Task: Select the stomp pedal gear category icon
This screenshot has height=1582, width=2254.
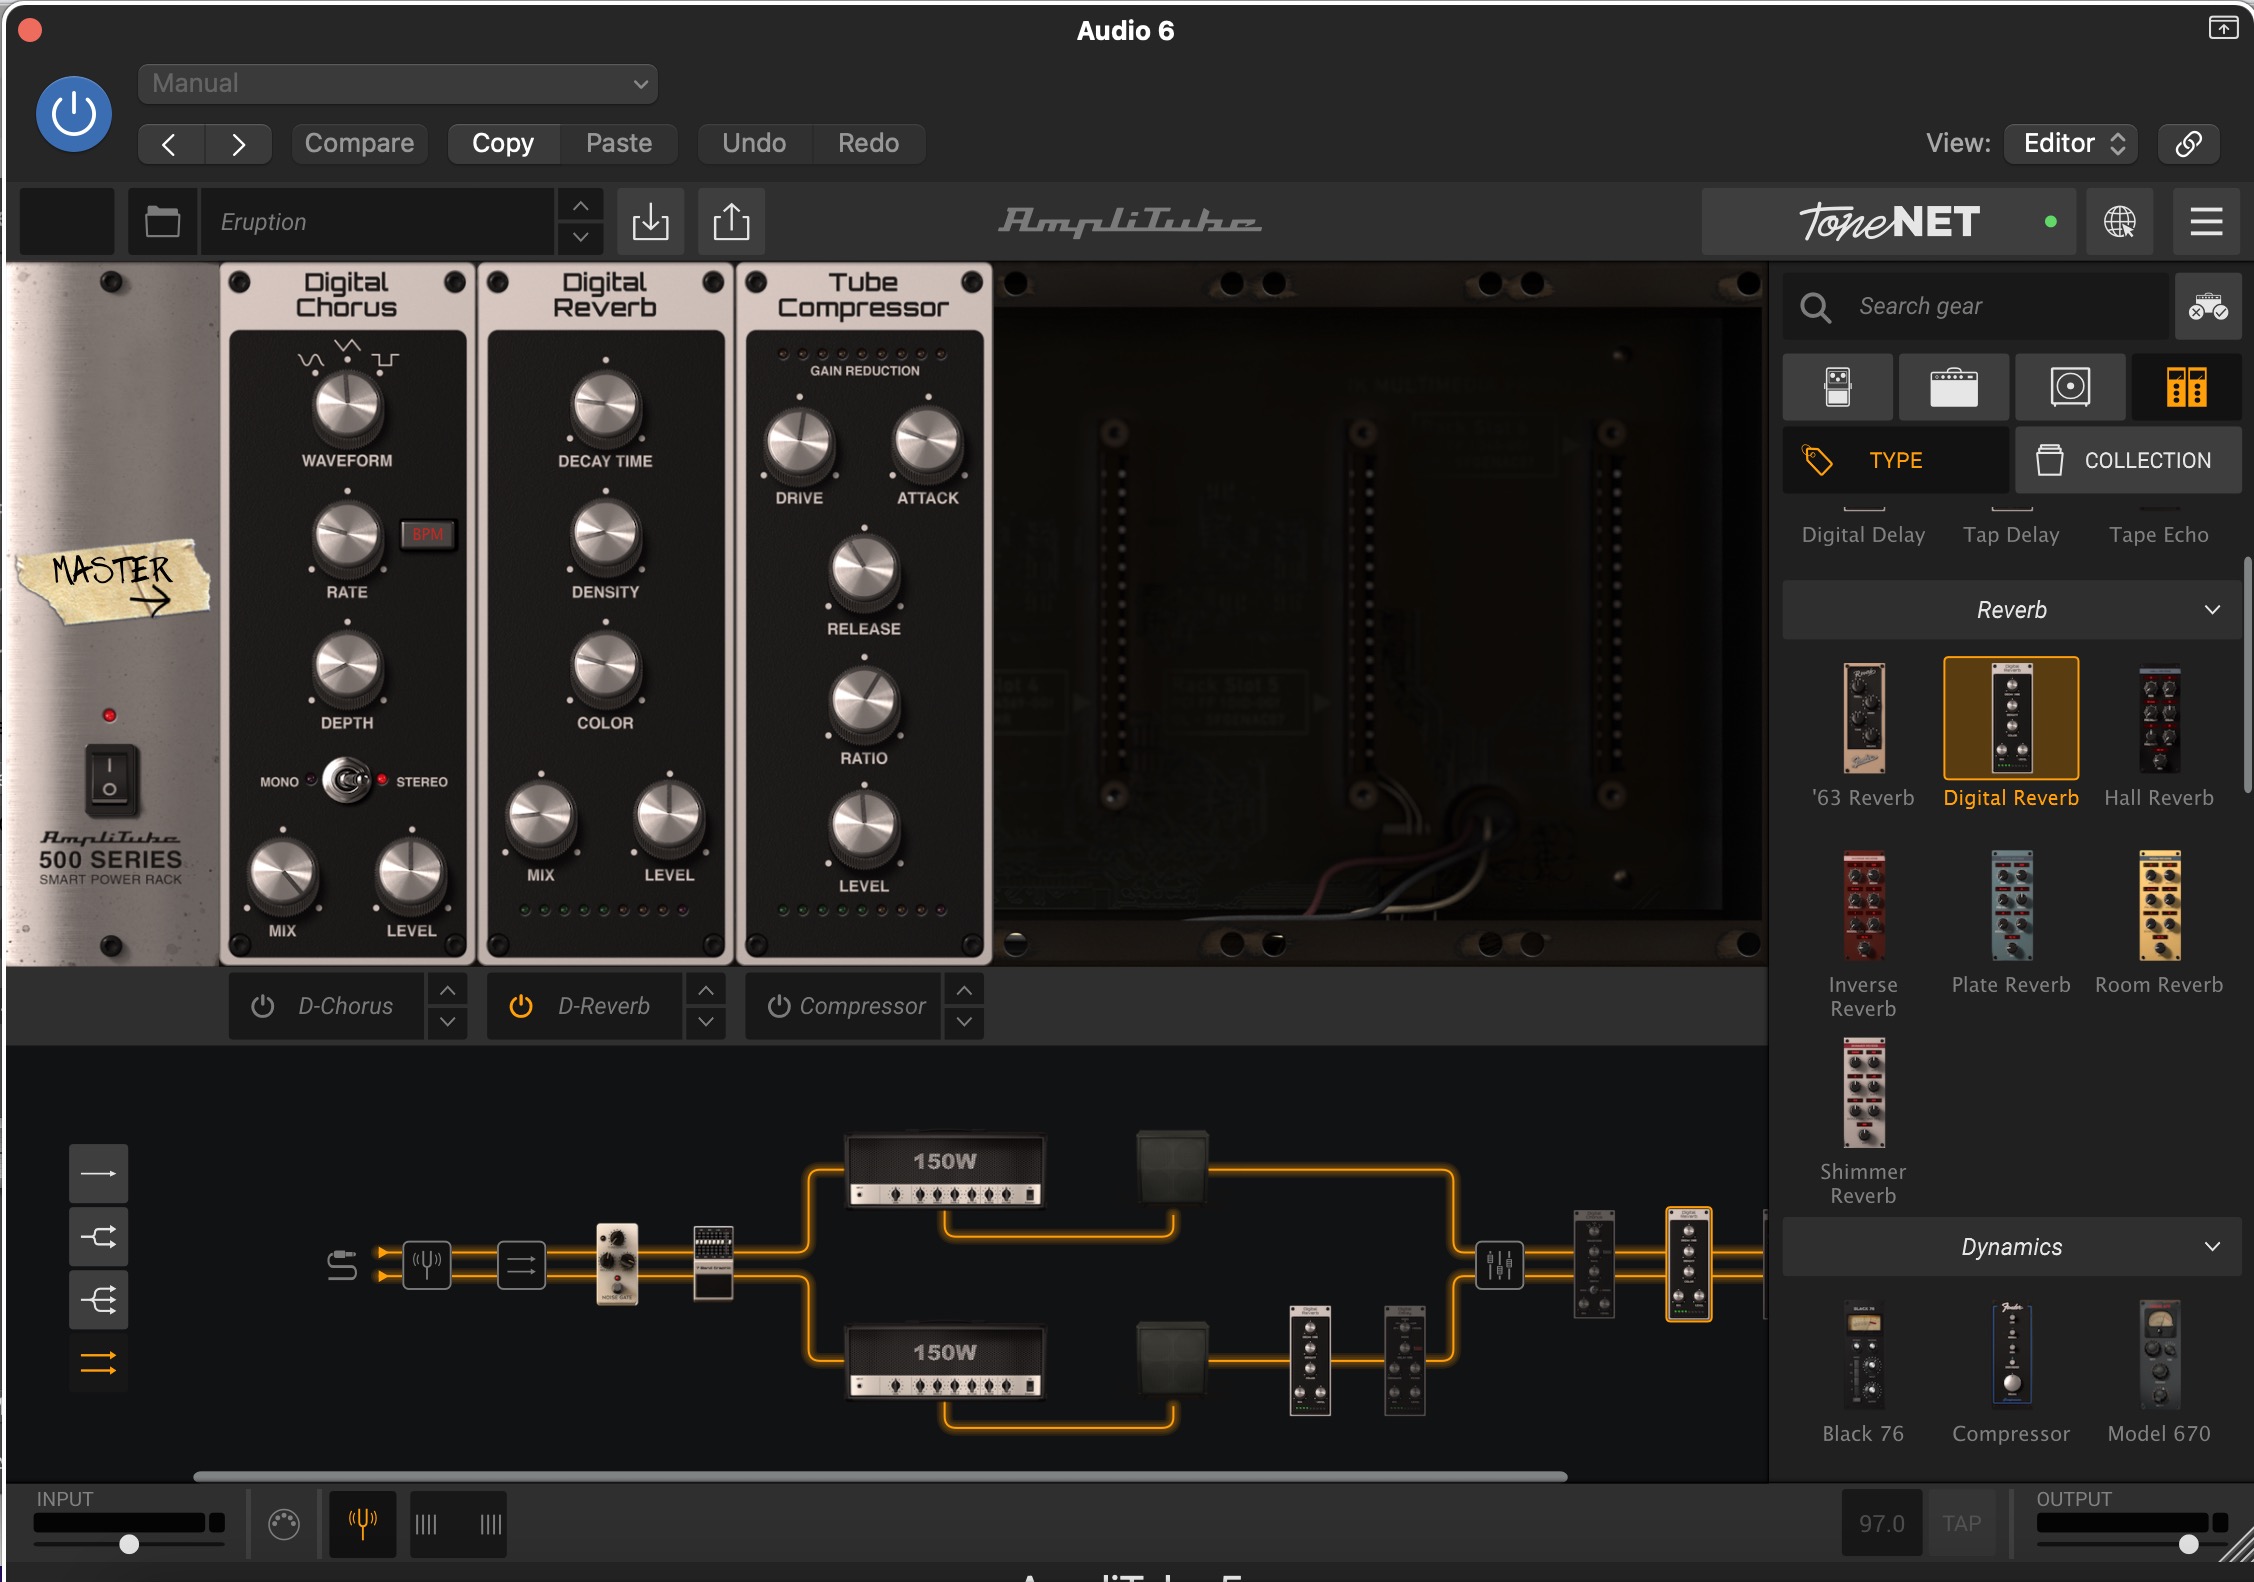Action: 1838,387
